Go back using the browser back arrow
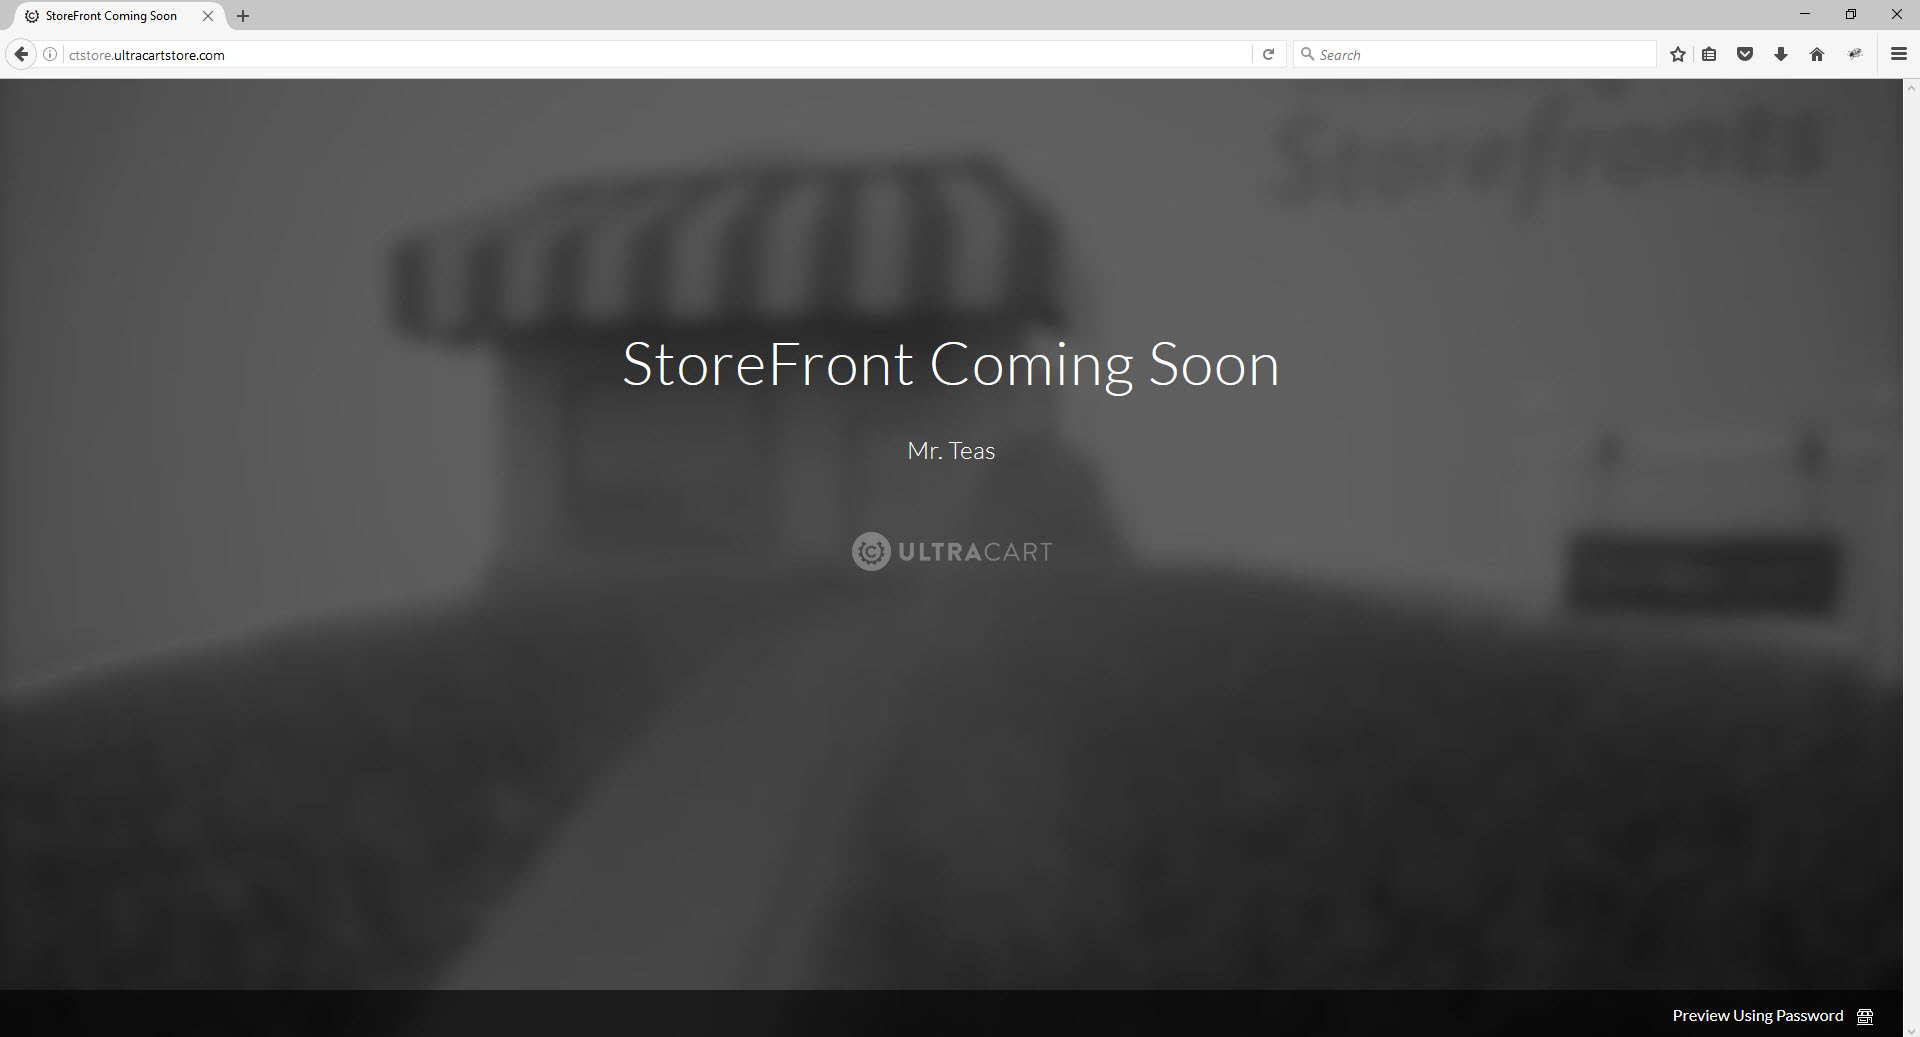Screen dimensions: 1920x1037 (x=21, y=55)
